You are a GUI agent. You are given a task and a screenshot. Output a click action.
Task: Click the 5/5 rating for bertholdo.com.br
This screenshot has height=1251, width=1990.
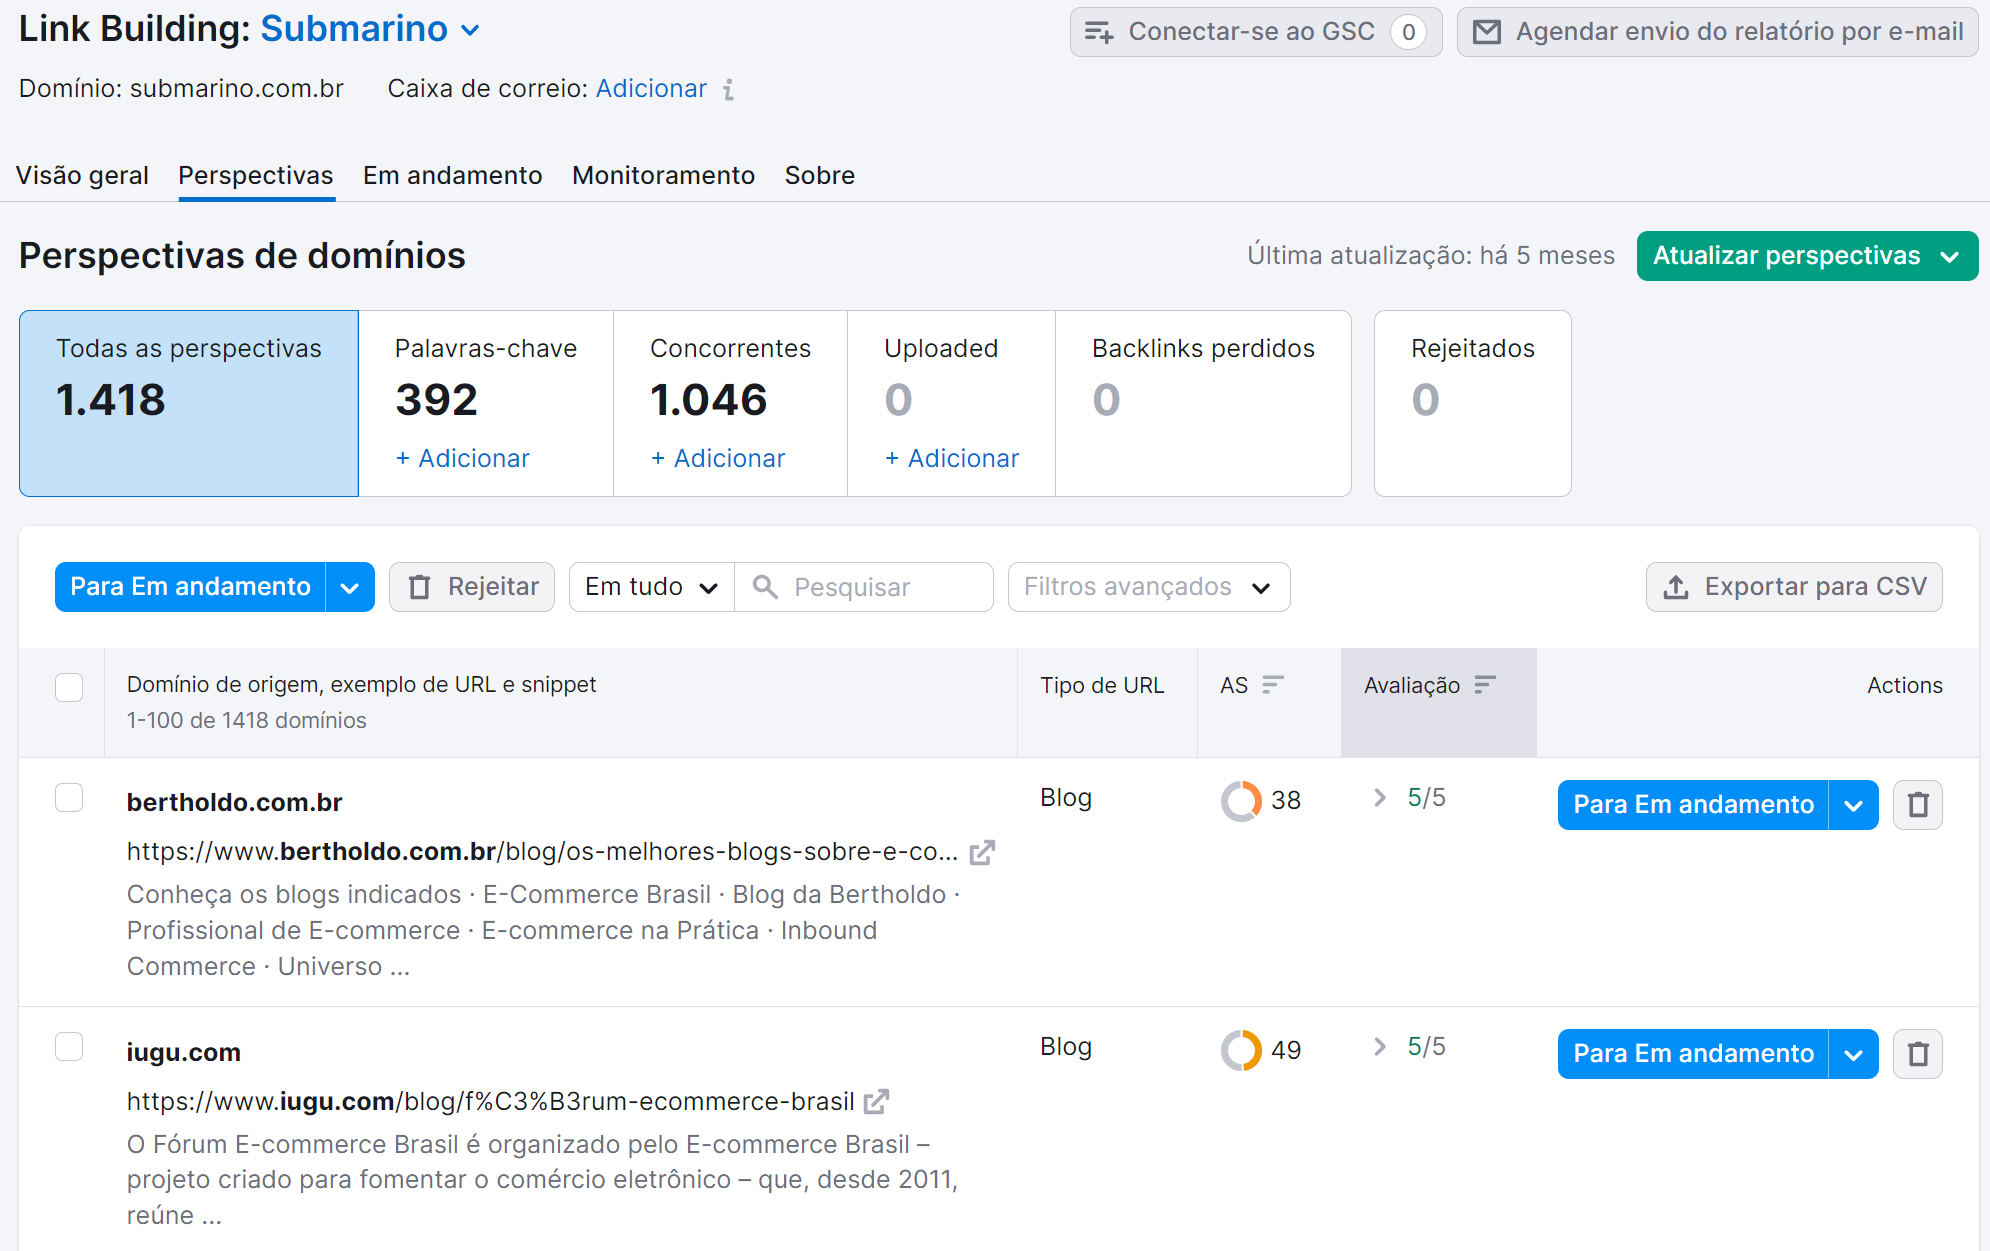click(x=1426, y=798)
